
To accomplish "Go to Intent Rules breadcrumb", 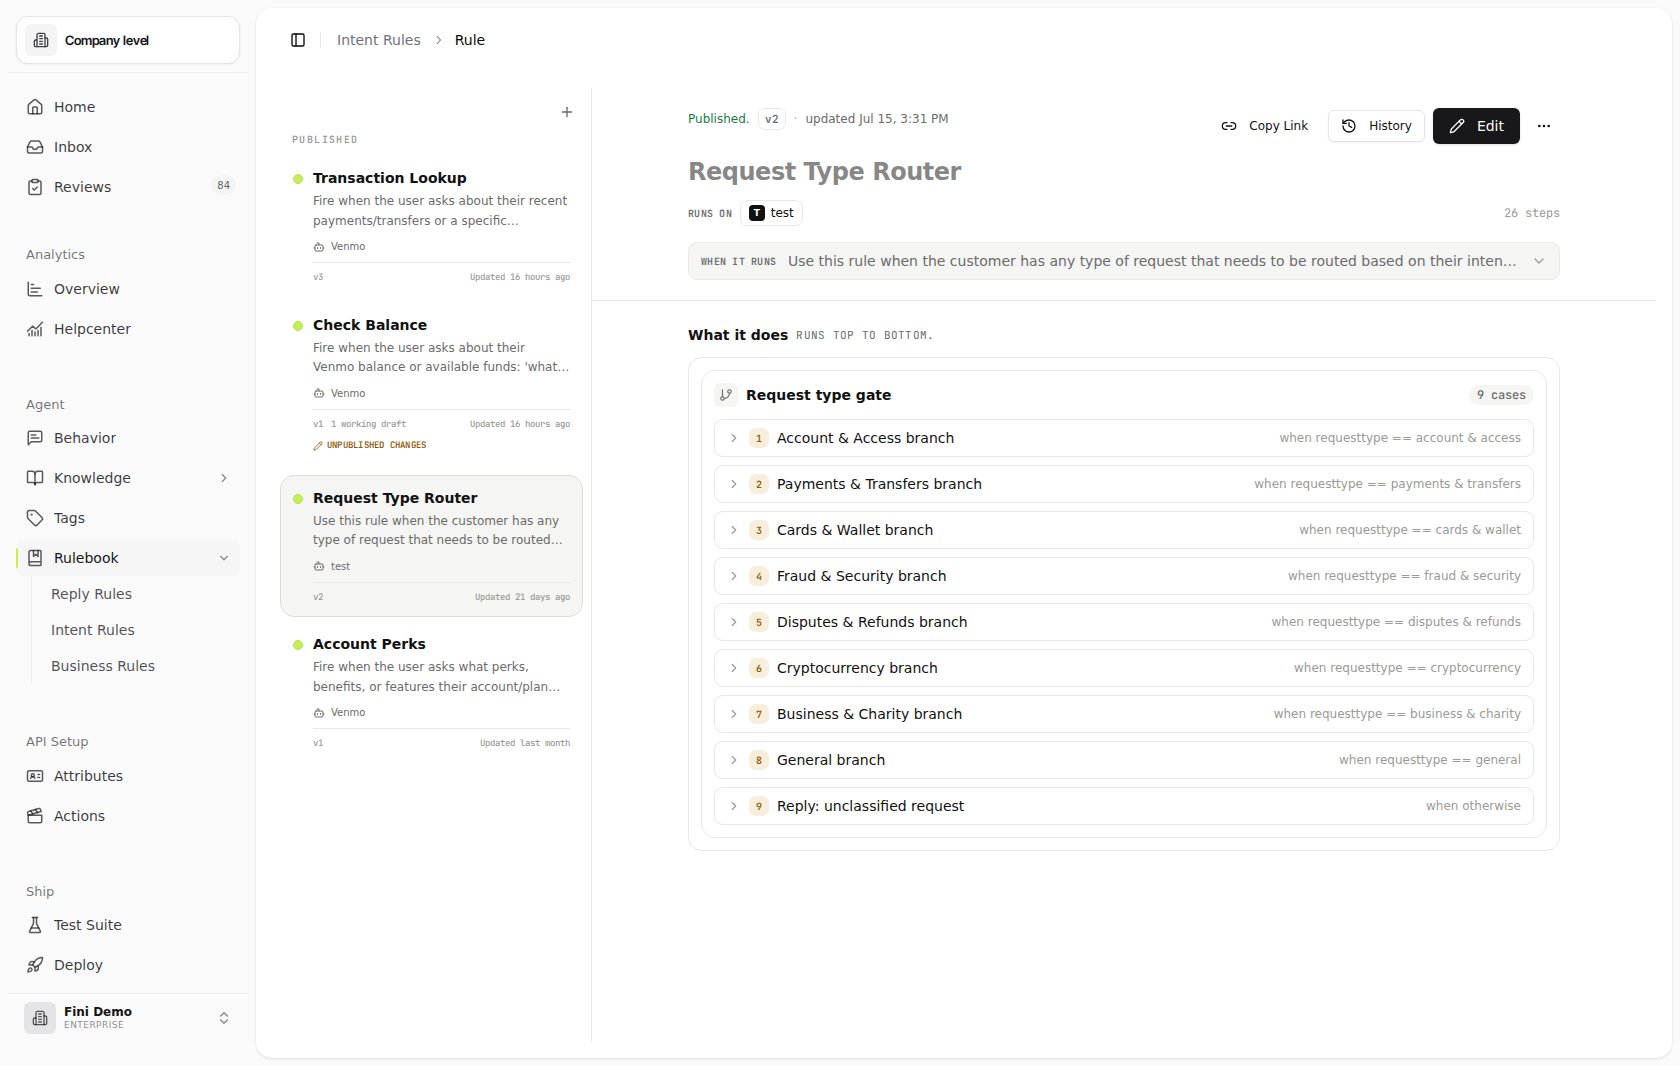I will click(379, 40).
